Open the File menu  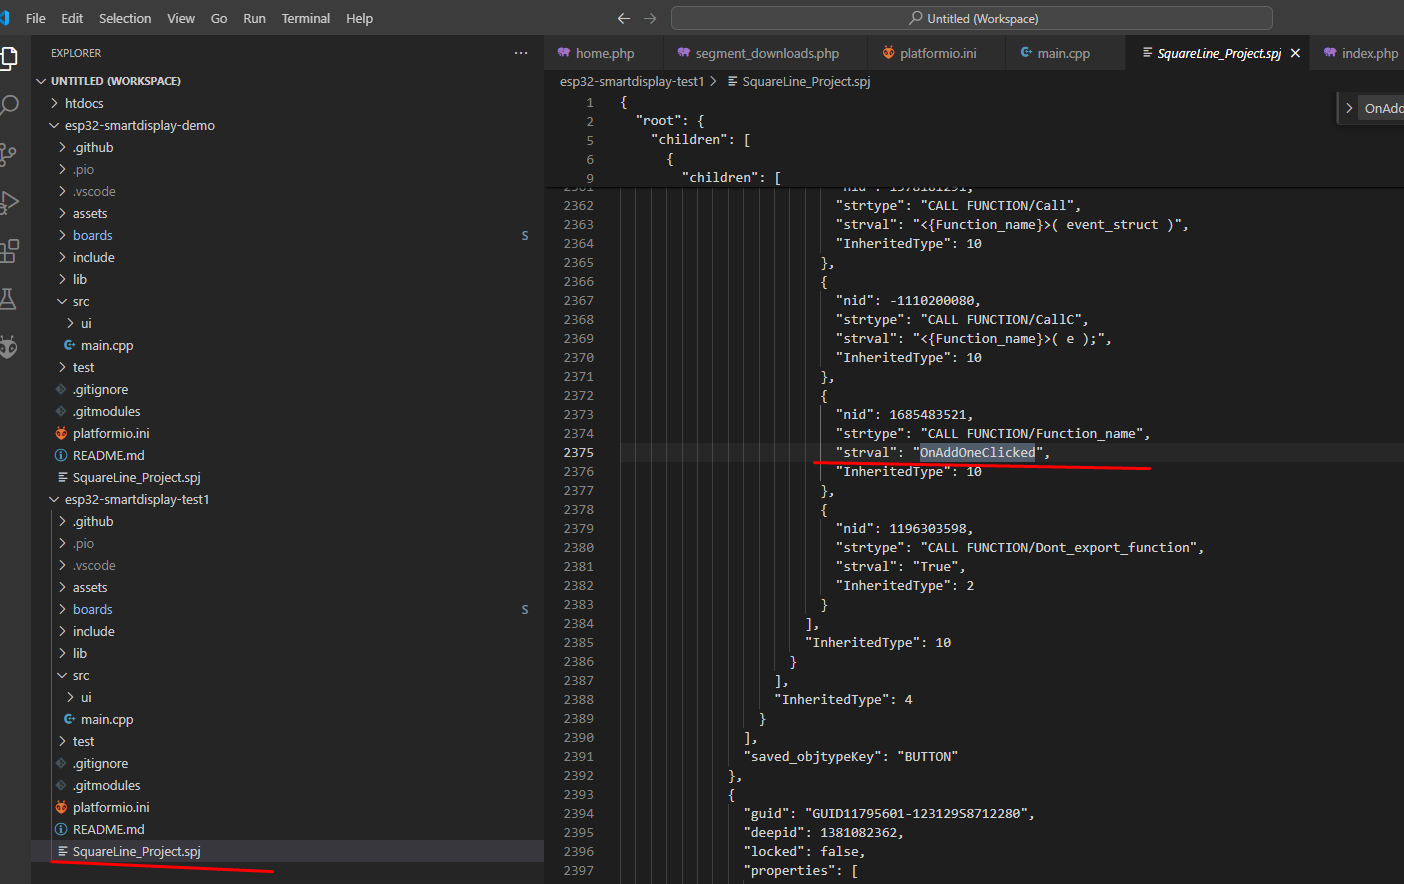(36, 18)
